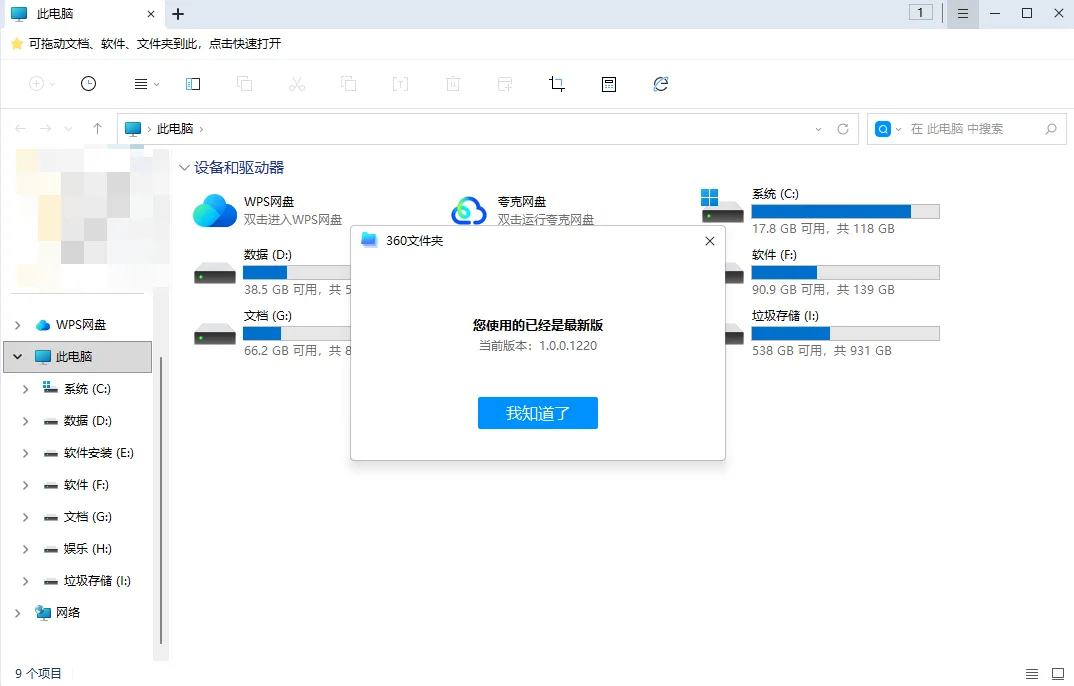Viewport: 1074px width, 686px height.
Task: Expand 系统 (C:) in the sidebar
Action: (25, 389)
